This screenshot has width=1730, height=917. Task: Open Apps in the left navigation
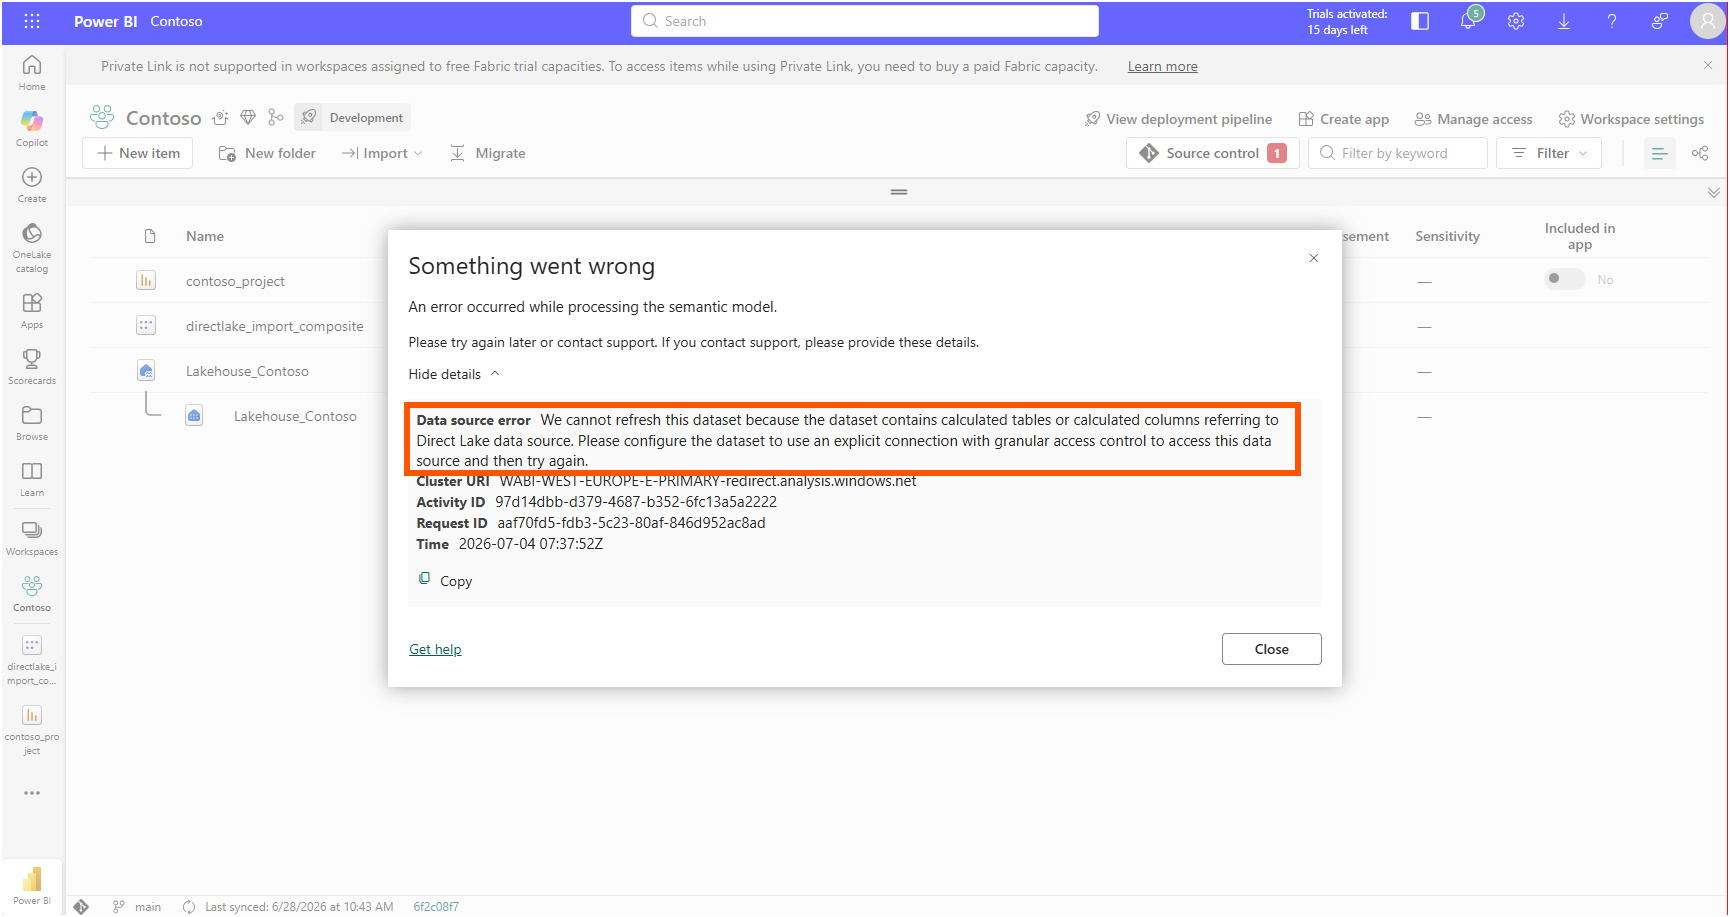(x=32, y=310)
